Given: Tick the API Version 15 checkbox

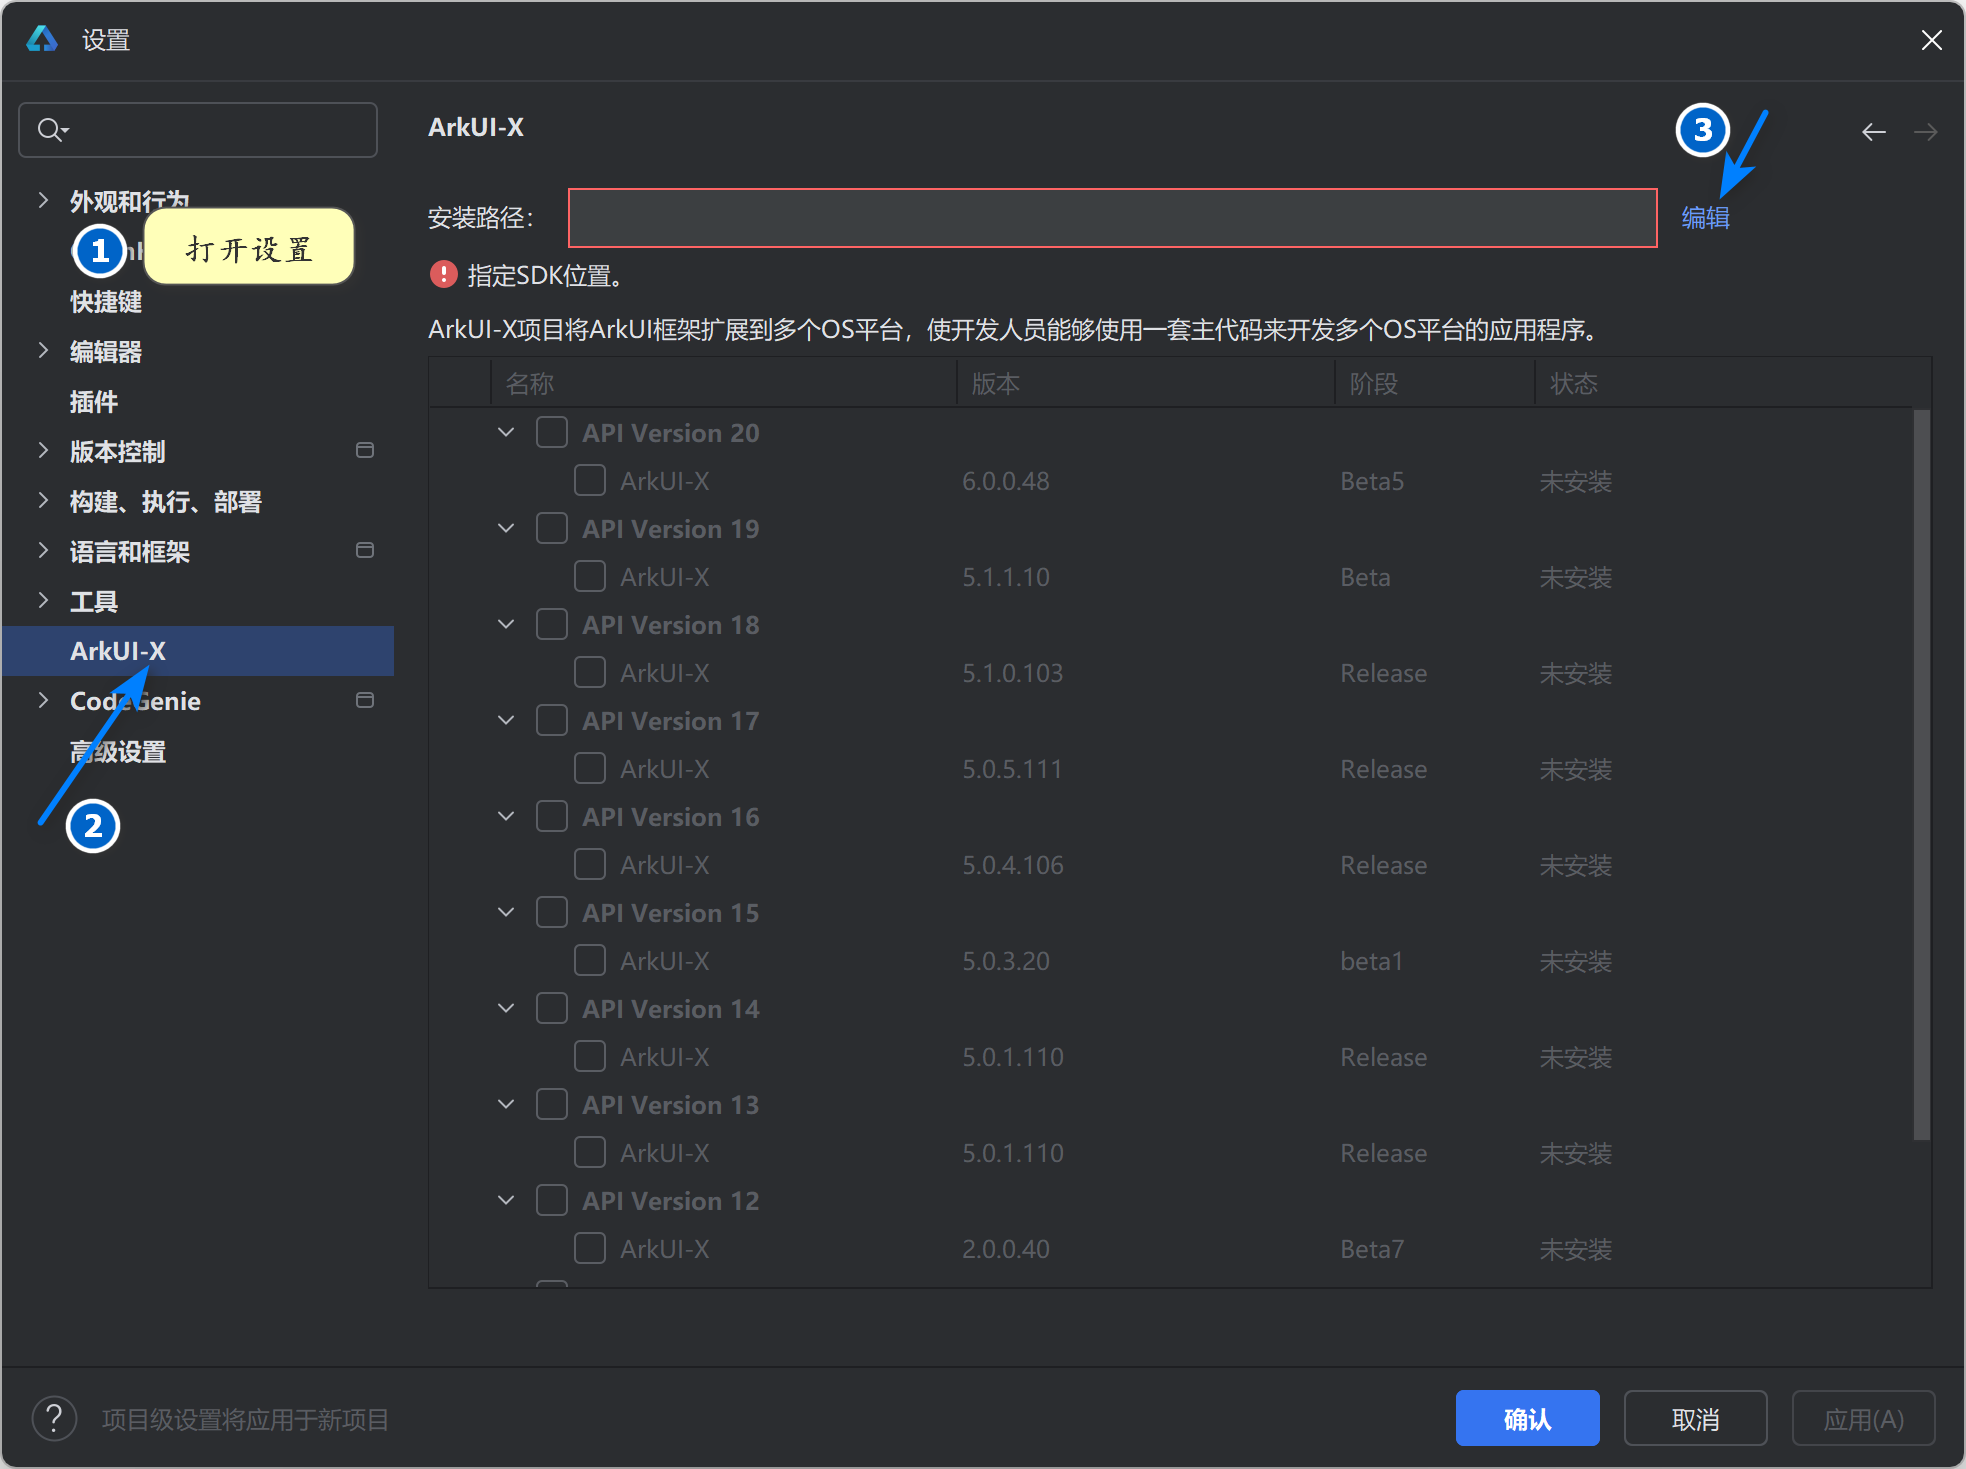Looking at the screenshot, I should [552, 913].
